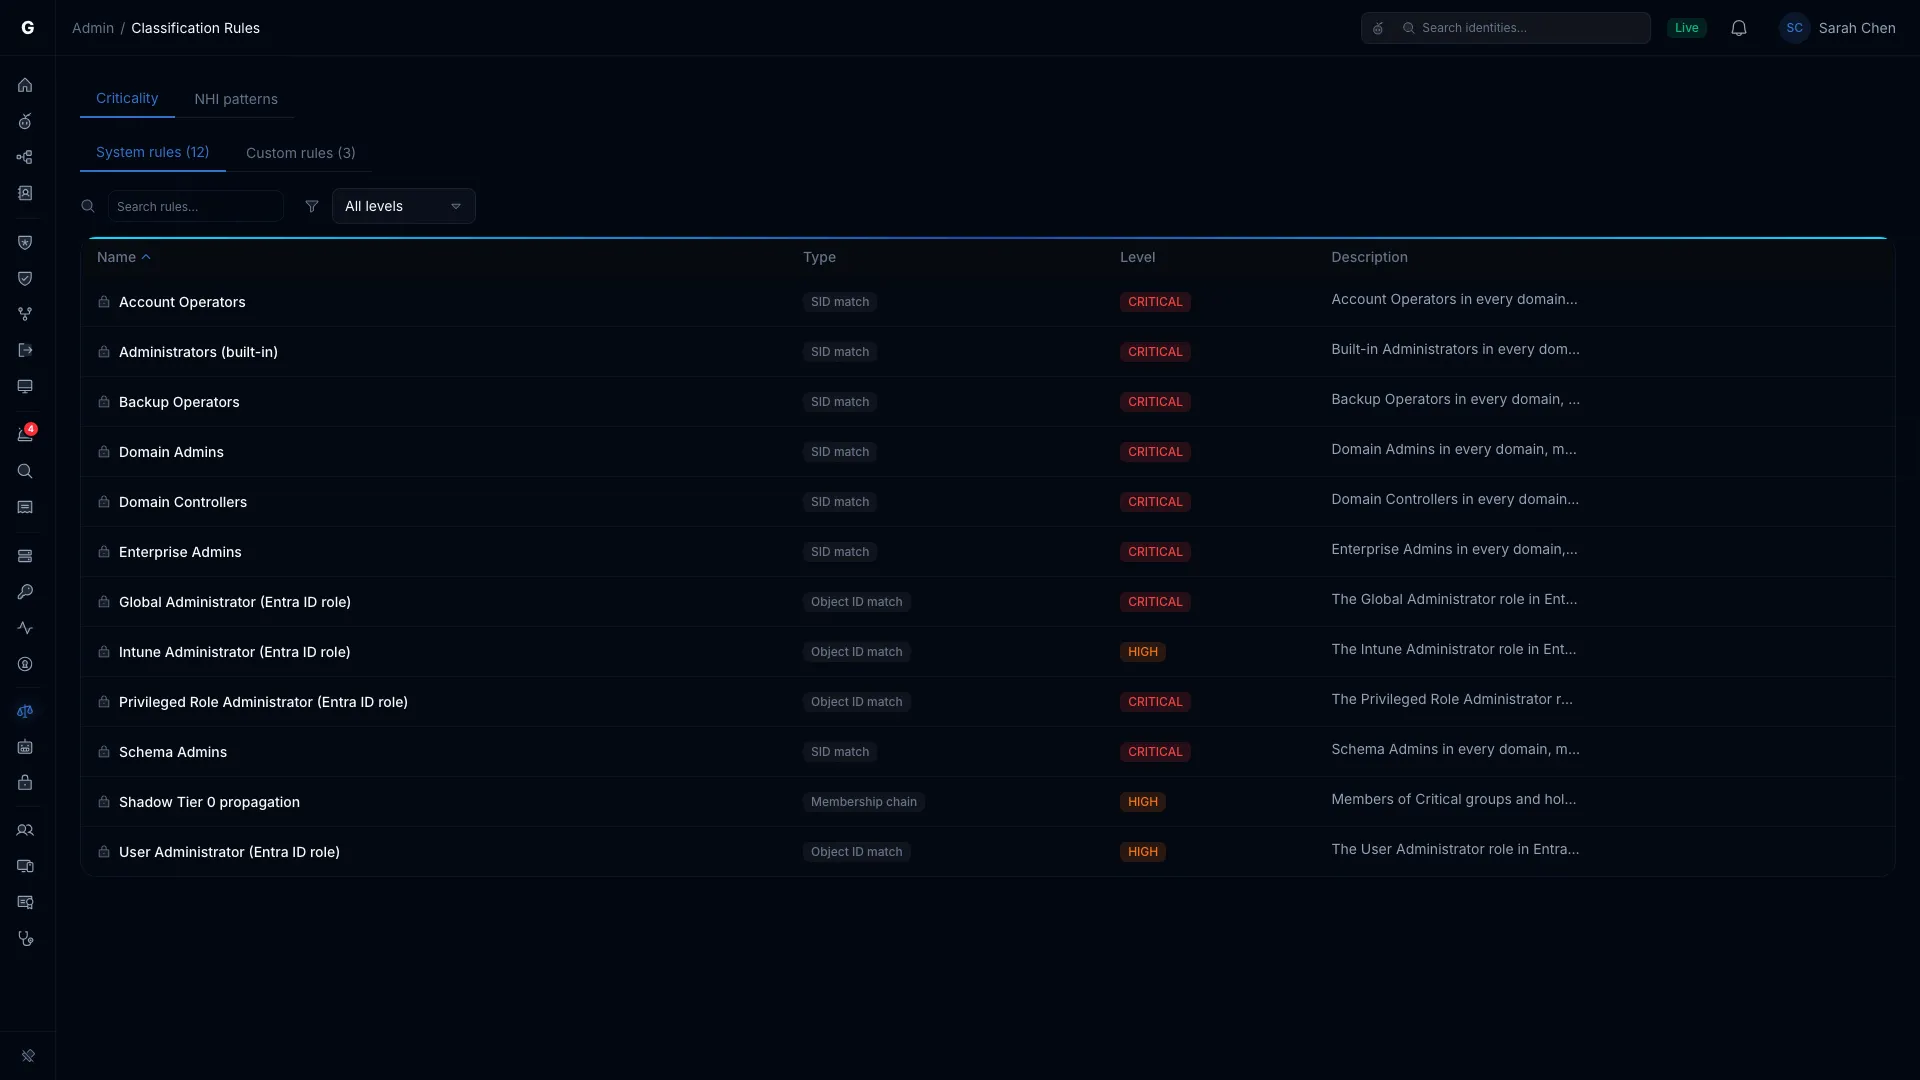The width and height of the screenshot is (1920, 1080).
Task: Open the receipt report sidebar icon
Action: pos(25,507)
